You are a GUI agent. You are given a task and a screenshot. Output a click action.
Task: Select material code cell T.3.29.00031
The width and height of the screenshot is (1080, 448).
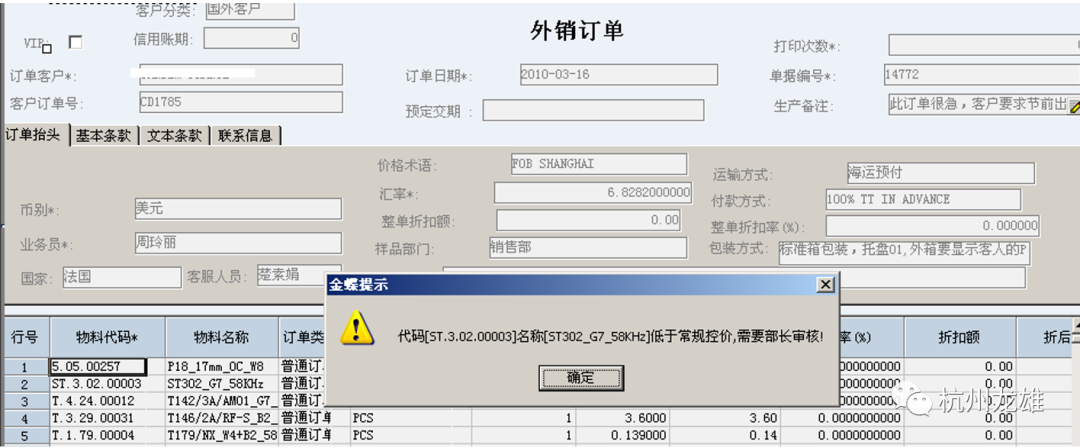(x=107, y=418)
